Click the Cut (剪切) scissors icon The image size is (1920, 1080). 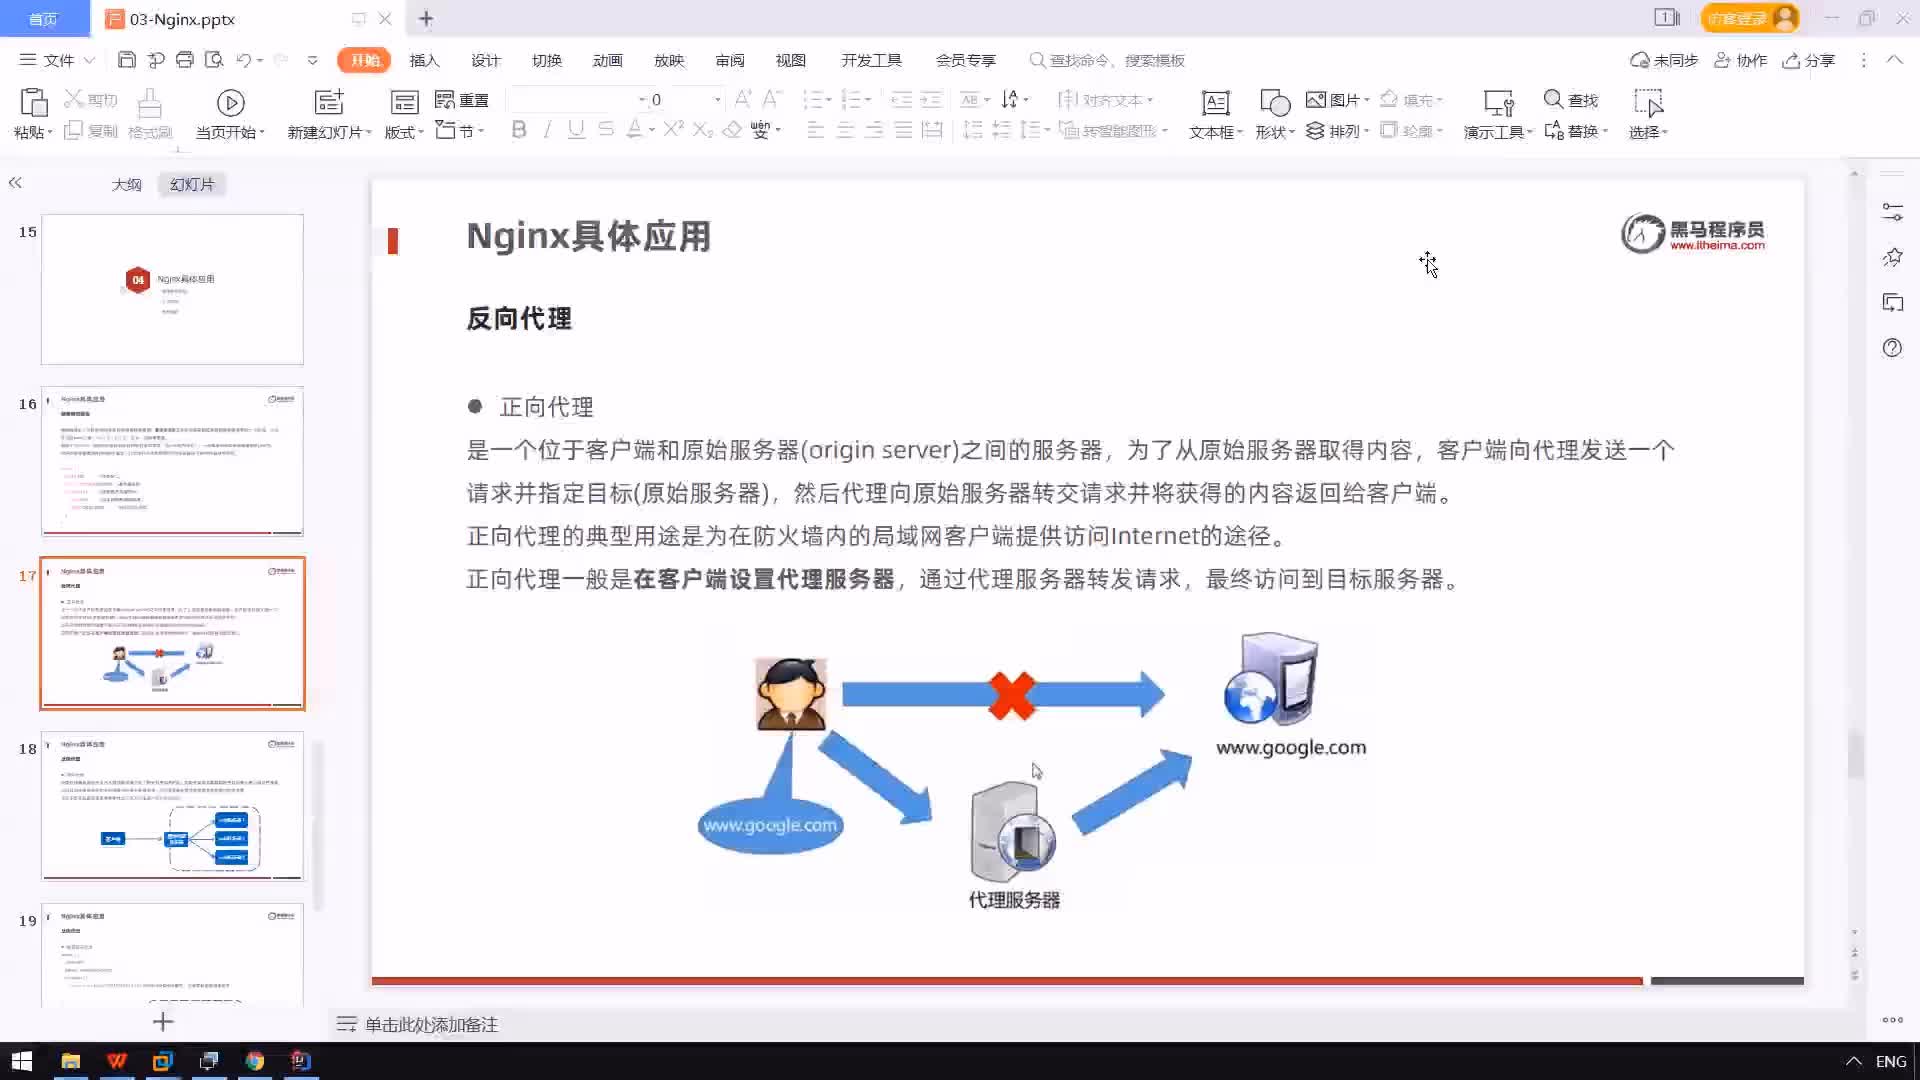coord(73,99)
